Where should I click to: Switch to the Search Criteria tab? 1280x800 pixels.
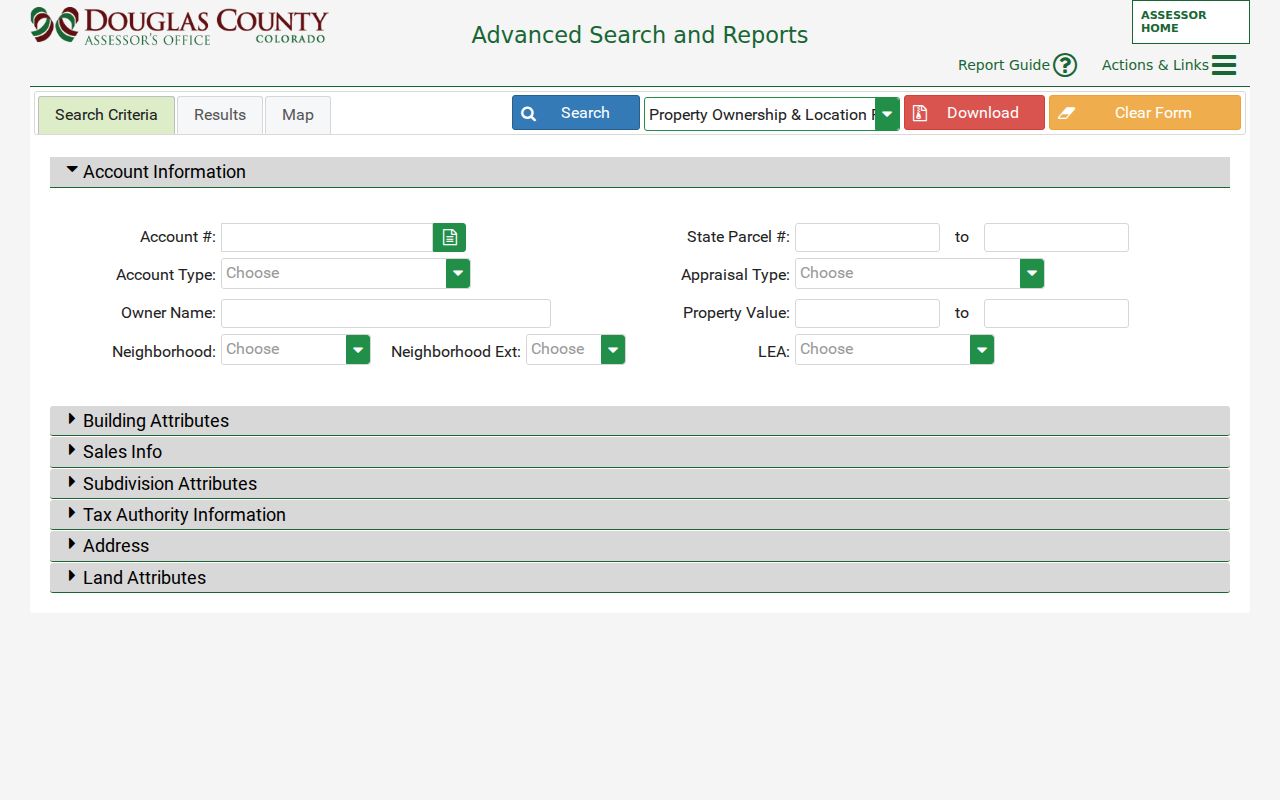coord(106,115)
